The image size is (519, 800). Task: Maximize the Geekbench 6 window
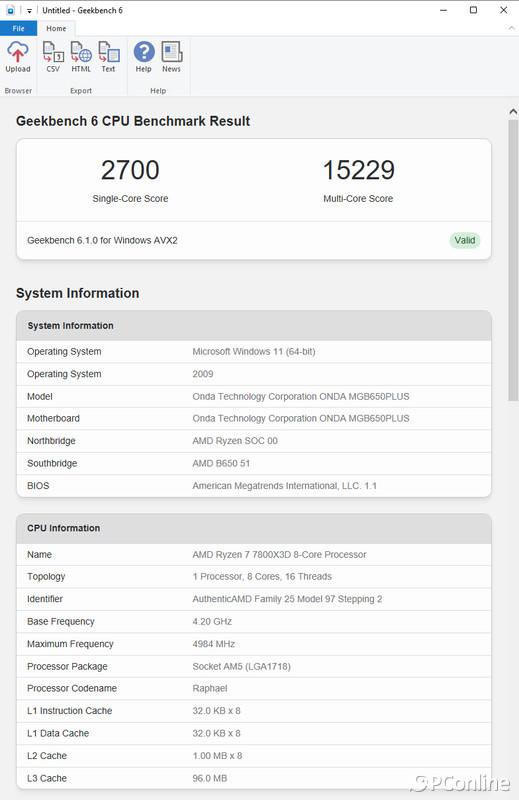[x=474, y=10]
